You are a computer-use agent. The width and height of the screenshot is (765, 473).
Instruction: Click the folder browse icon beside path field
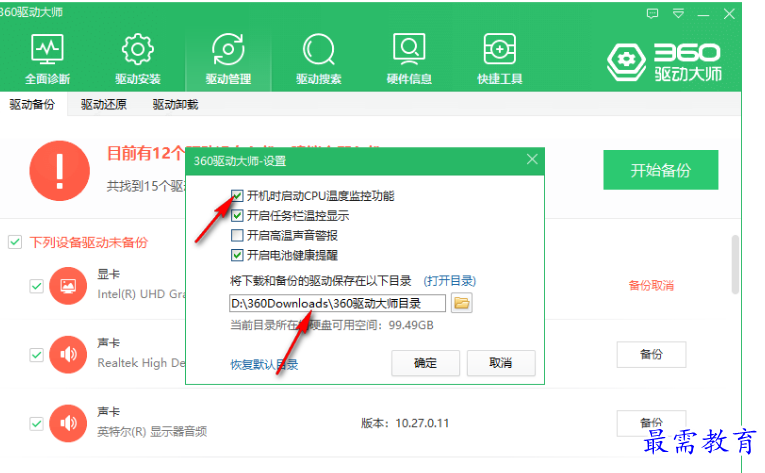coord(462,303)
